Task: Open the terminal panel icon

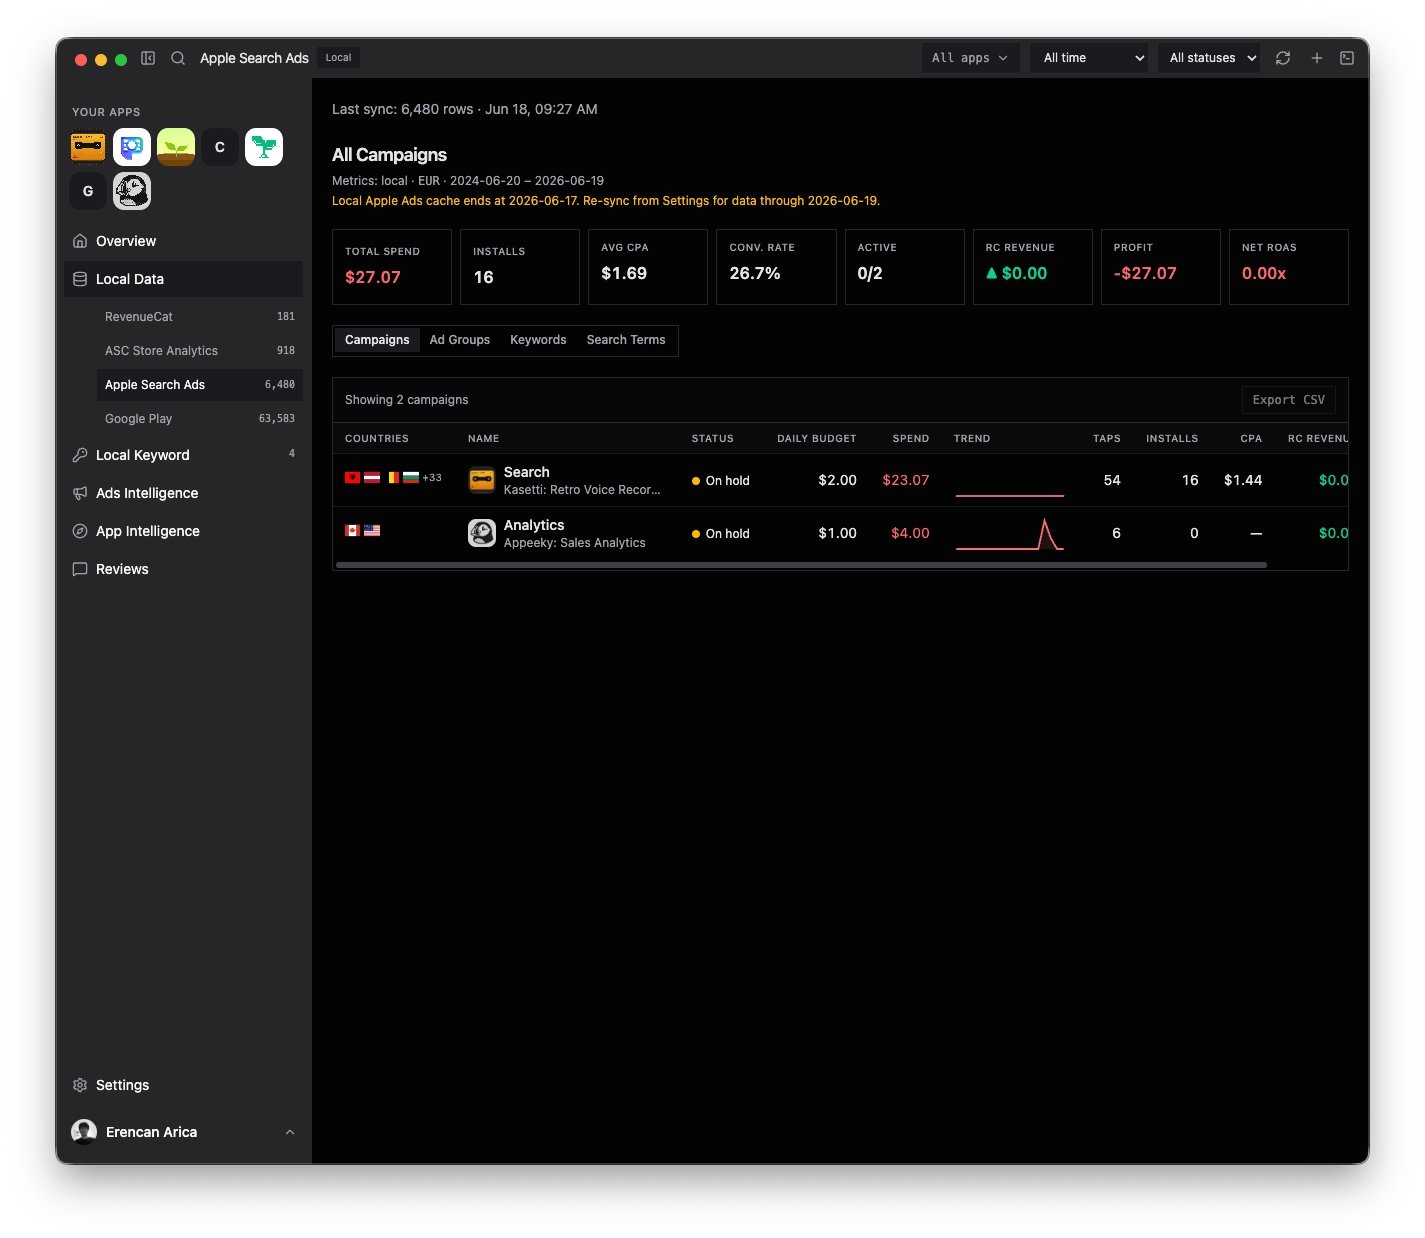Action: (1347, 58)
